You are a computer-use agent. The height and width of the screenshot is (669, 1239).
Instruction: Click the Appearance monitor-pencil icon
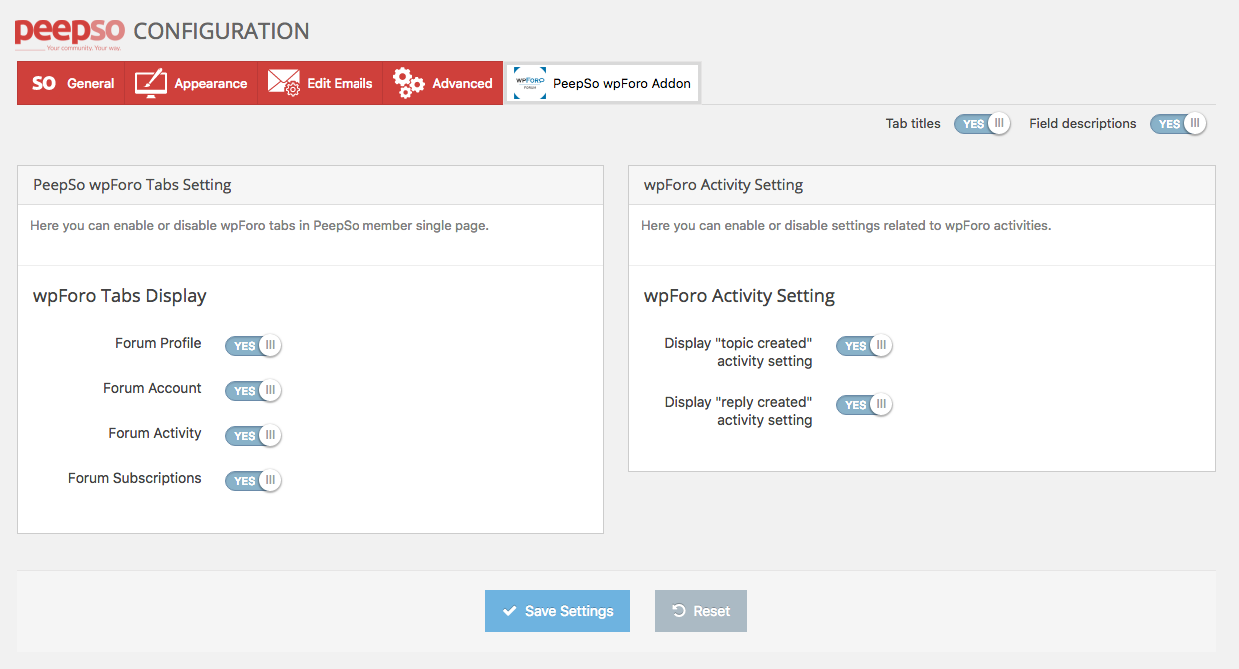tap(150, 83)
